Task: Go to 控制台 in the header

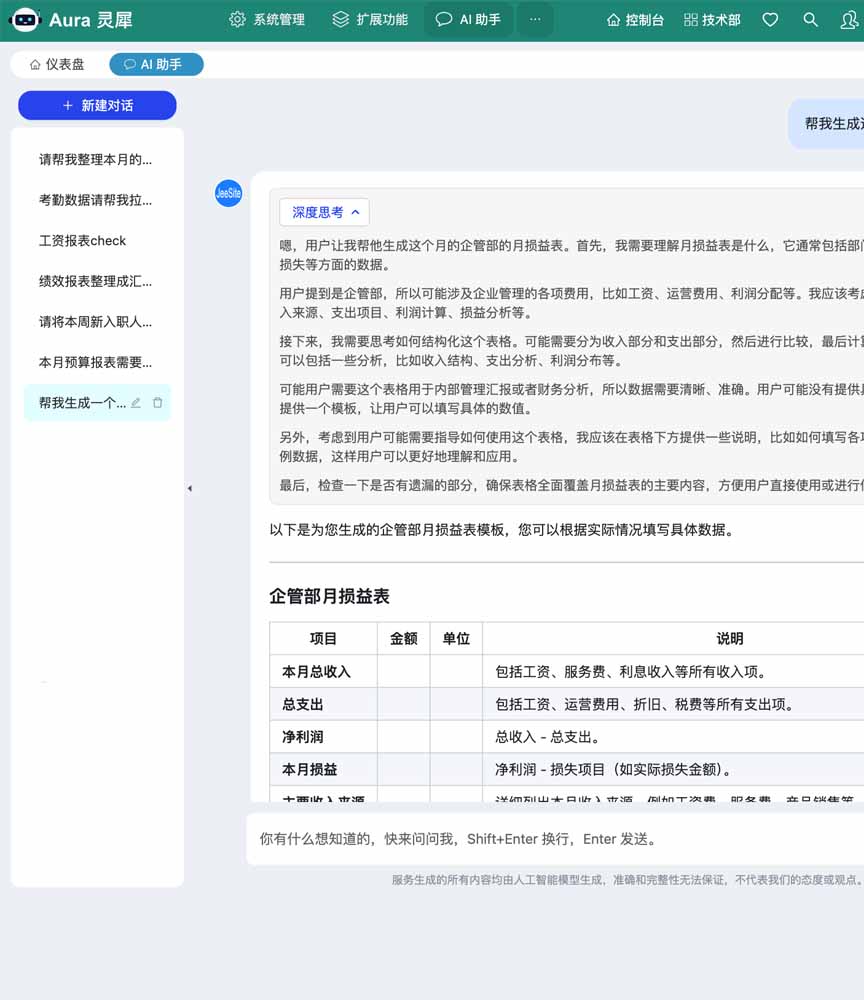Action: [635, 20]
